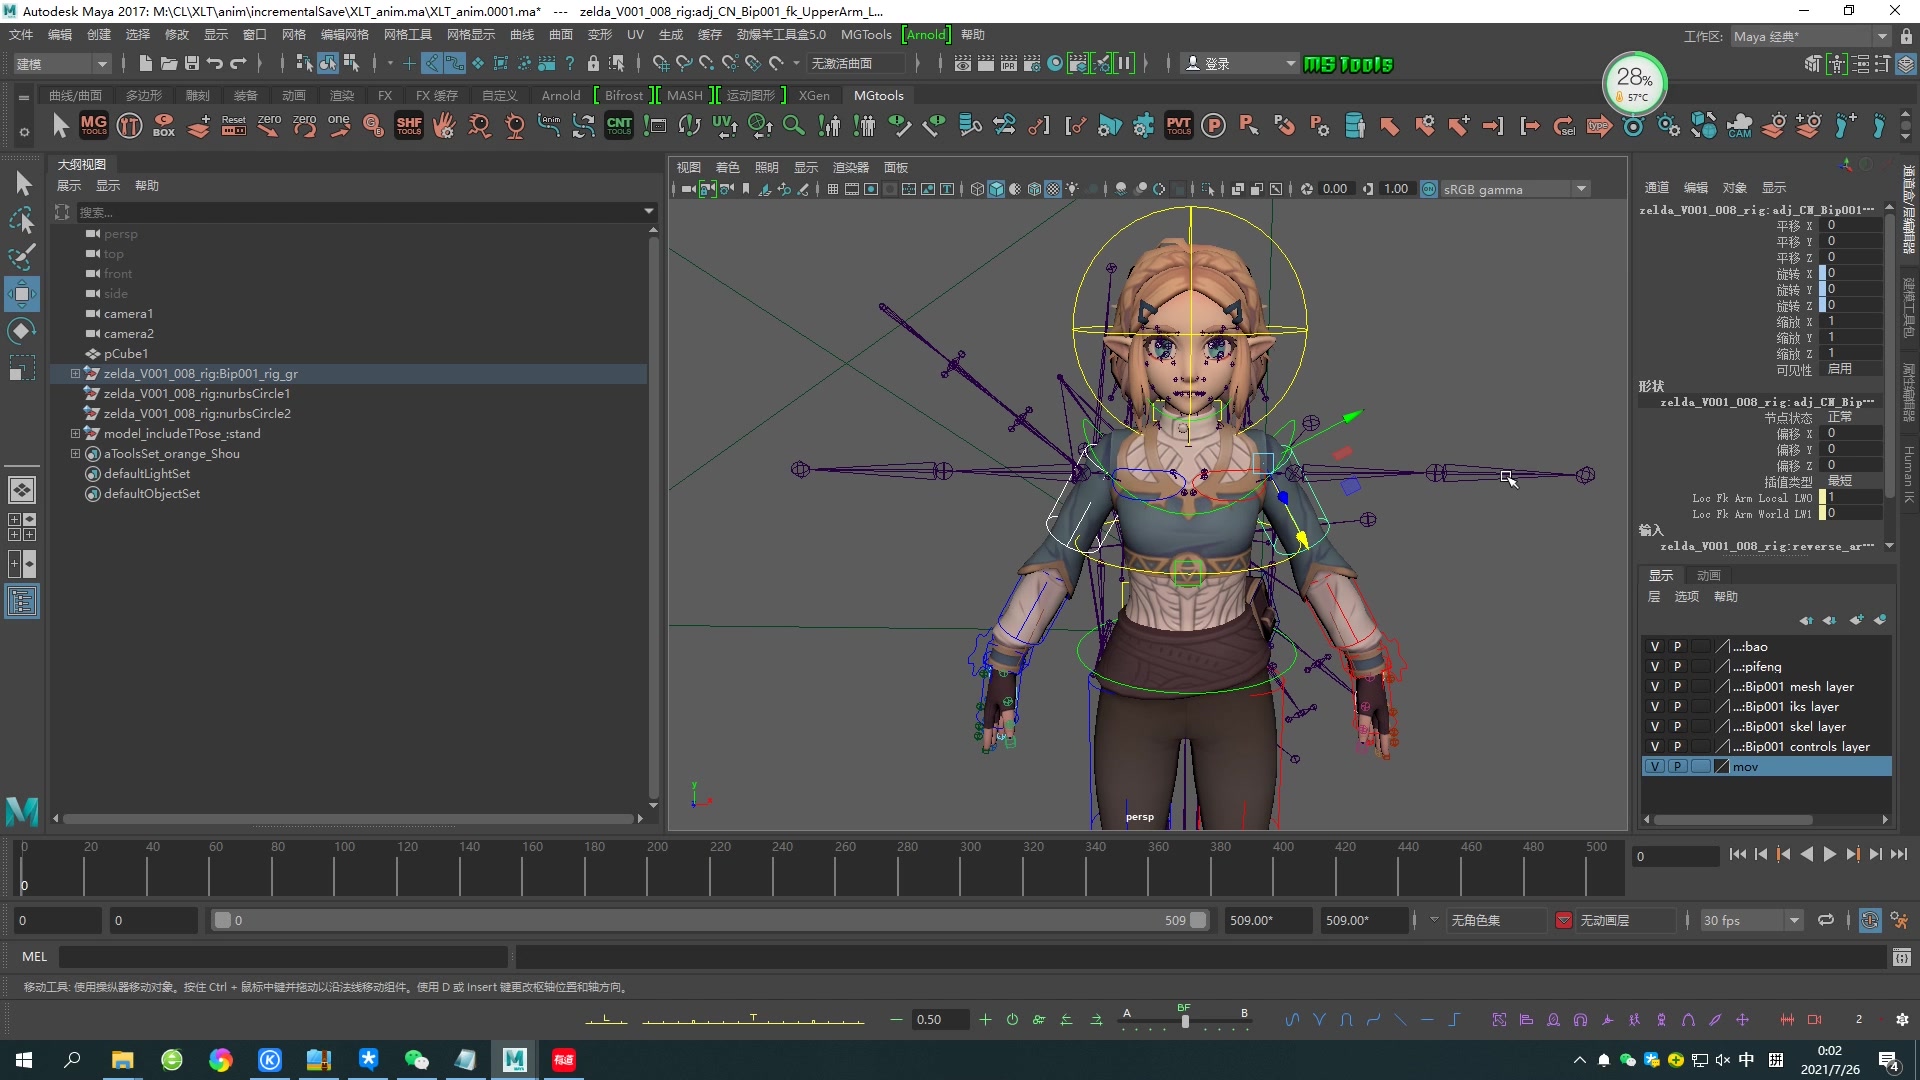Toggle visibility V of mov layer

[1655, 766]
